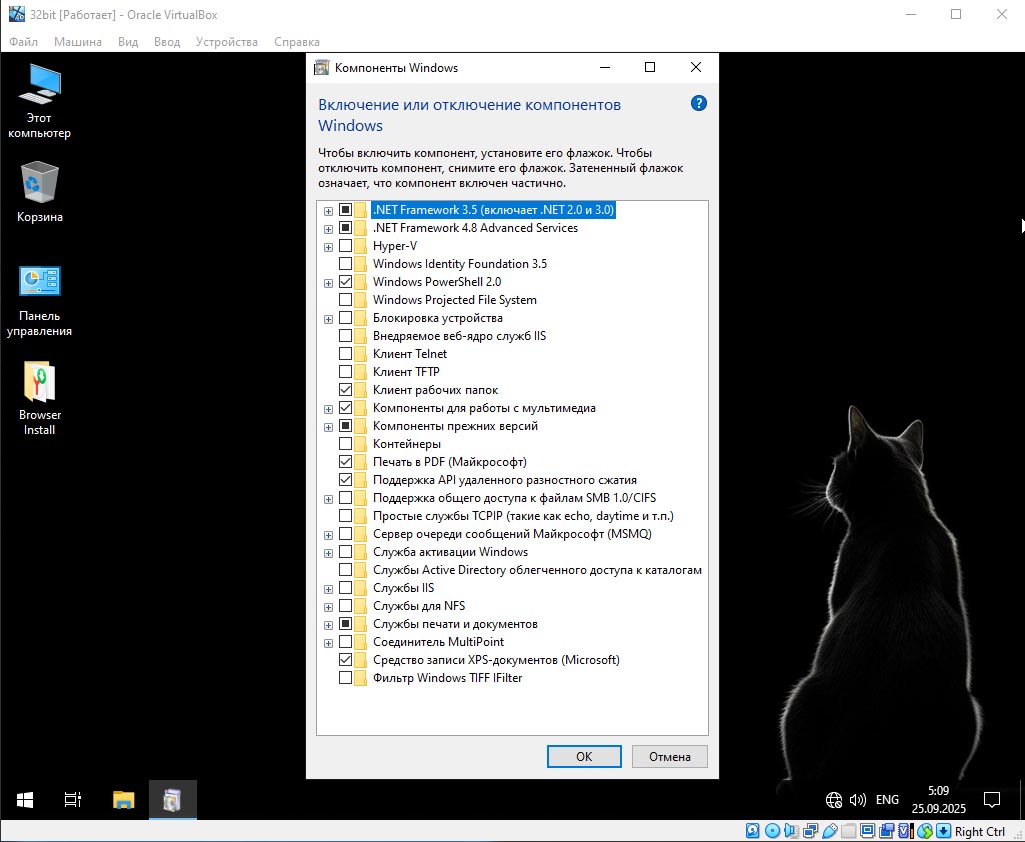Open the notification center icon

992,800
